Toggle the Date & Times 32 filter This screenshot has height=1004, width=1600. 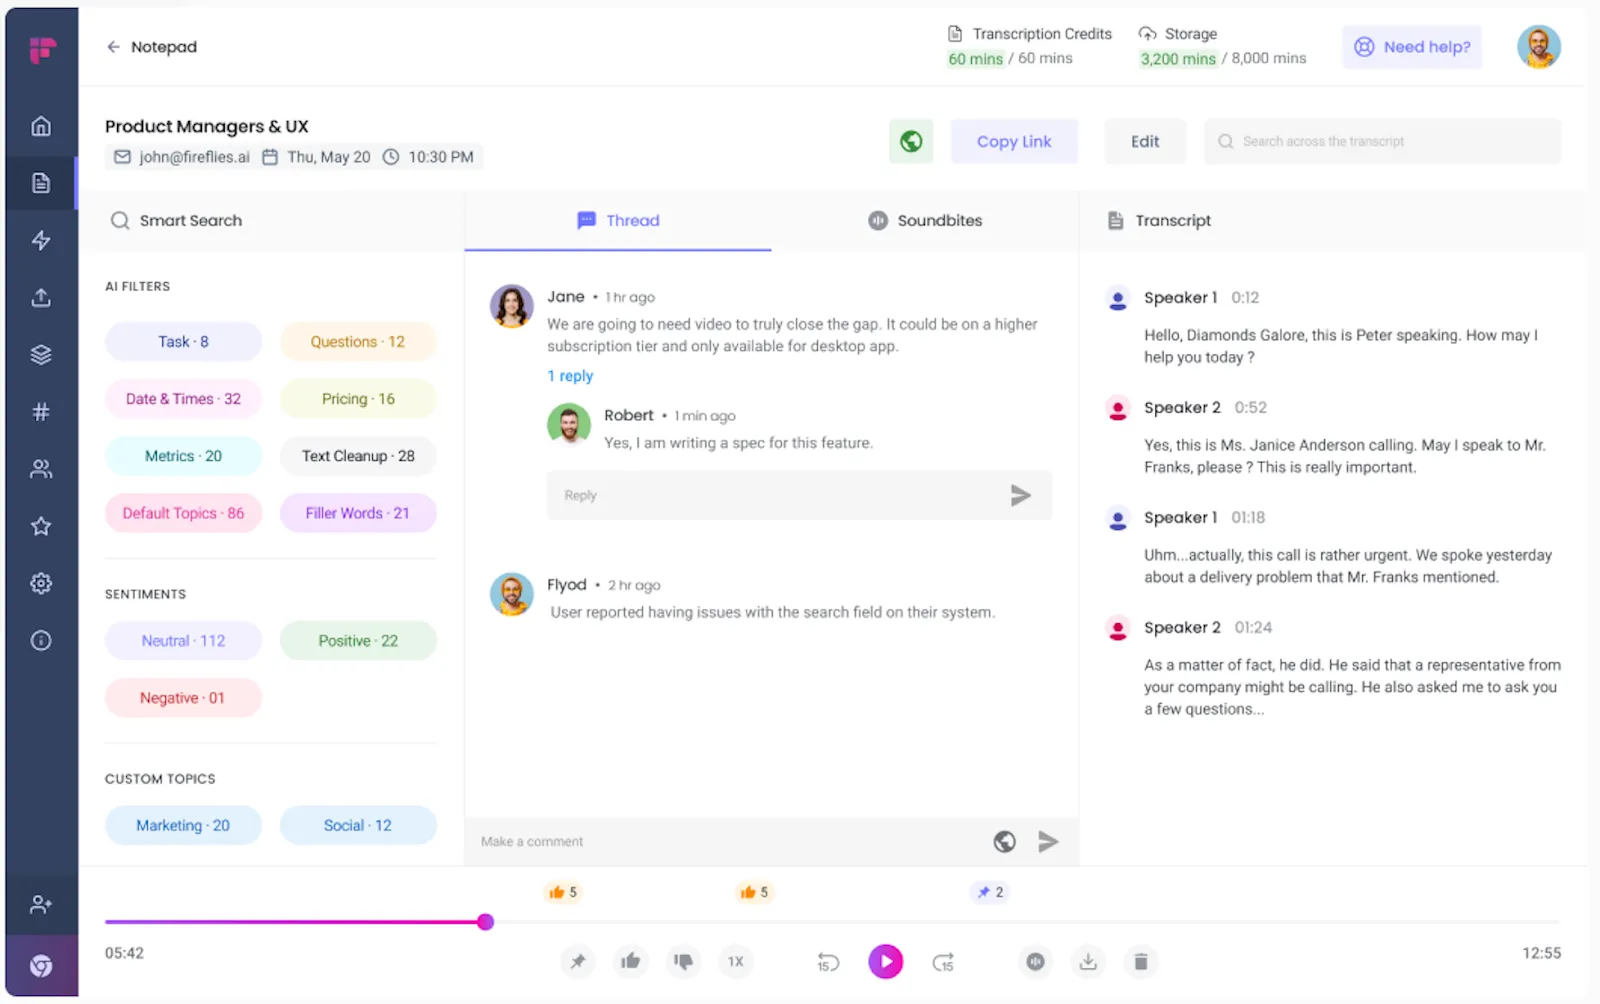point(183,399)
